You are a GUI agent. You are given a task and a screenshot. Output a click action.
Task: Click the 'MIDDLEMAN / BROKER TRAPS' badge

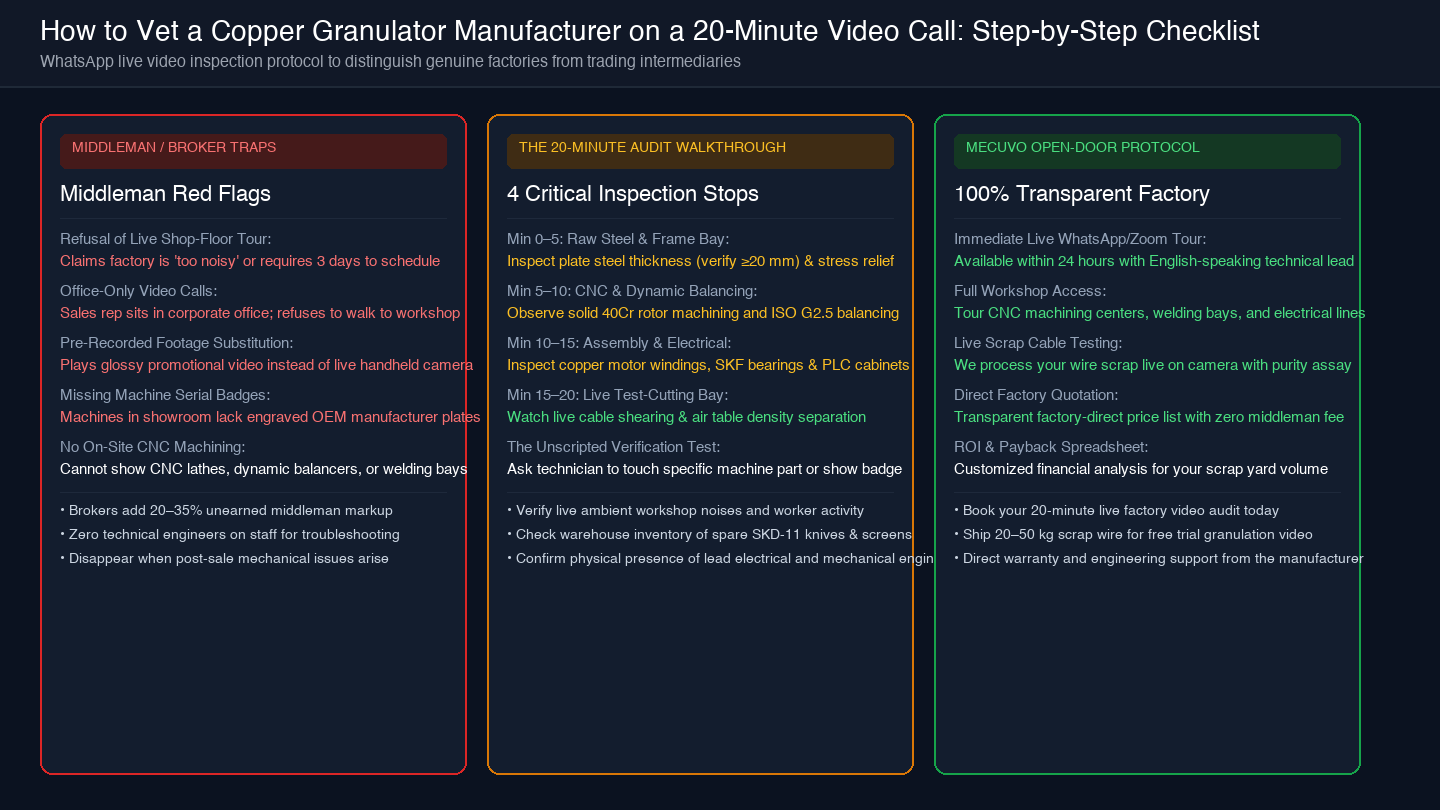tap(253, 151)
